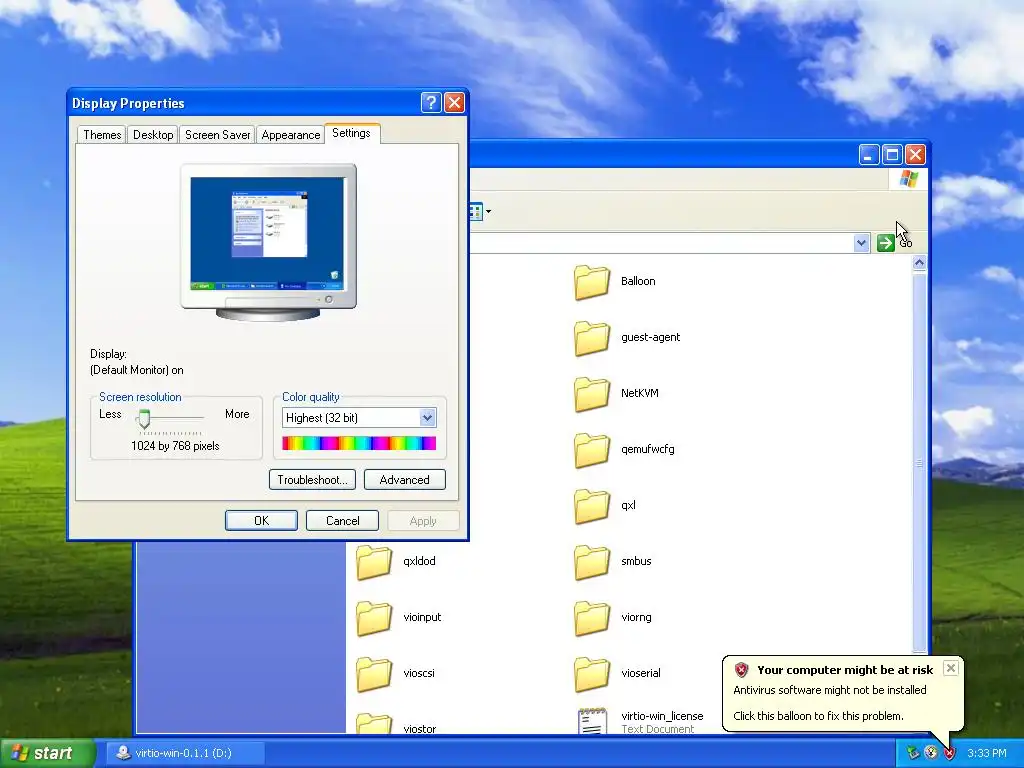Click the middle system tray icon
Viewport: 1024px width, 768px height.
[x=931, y=753]
